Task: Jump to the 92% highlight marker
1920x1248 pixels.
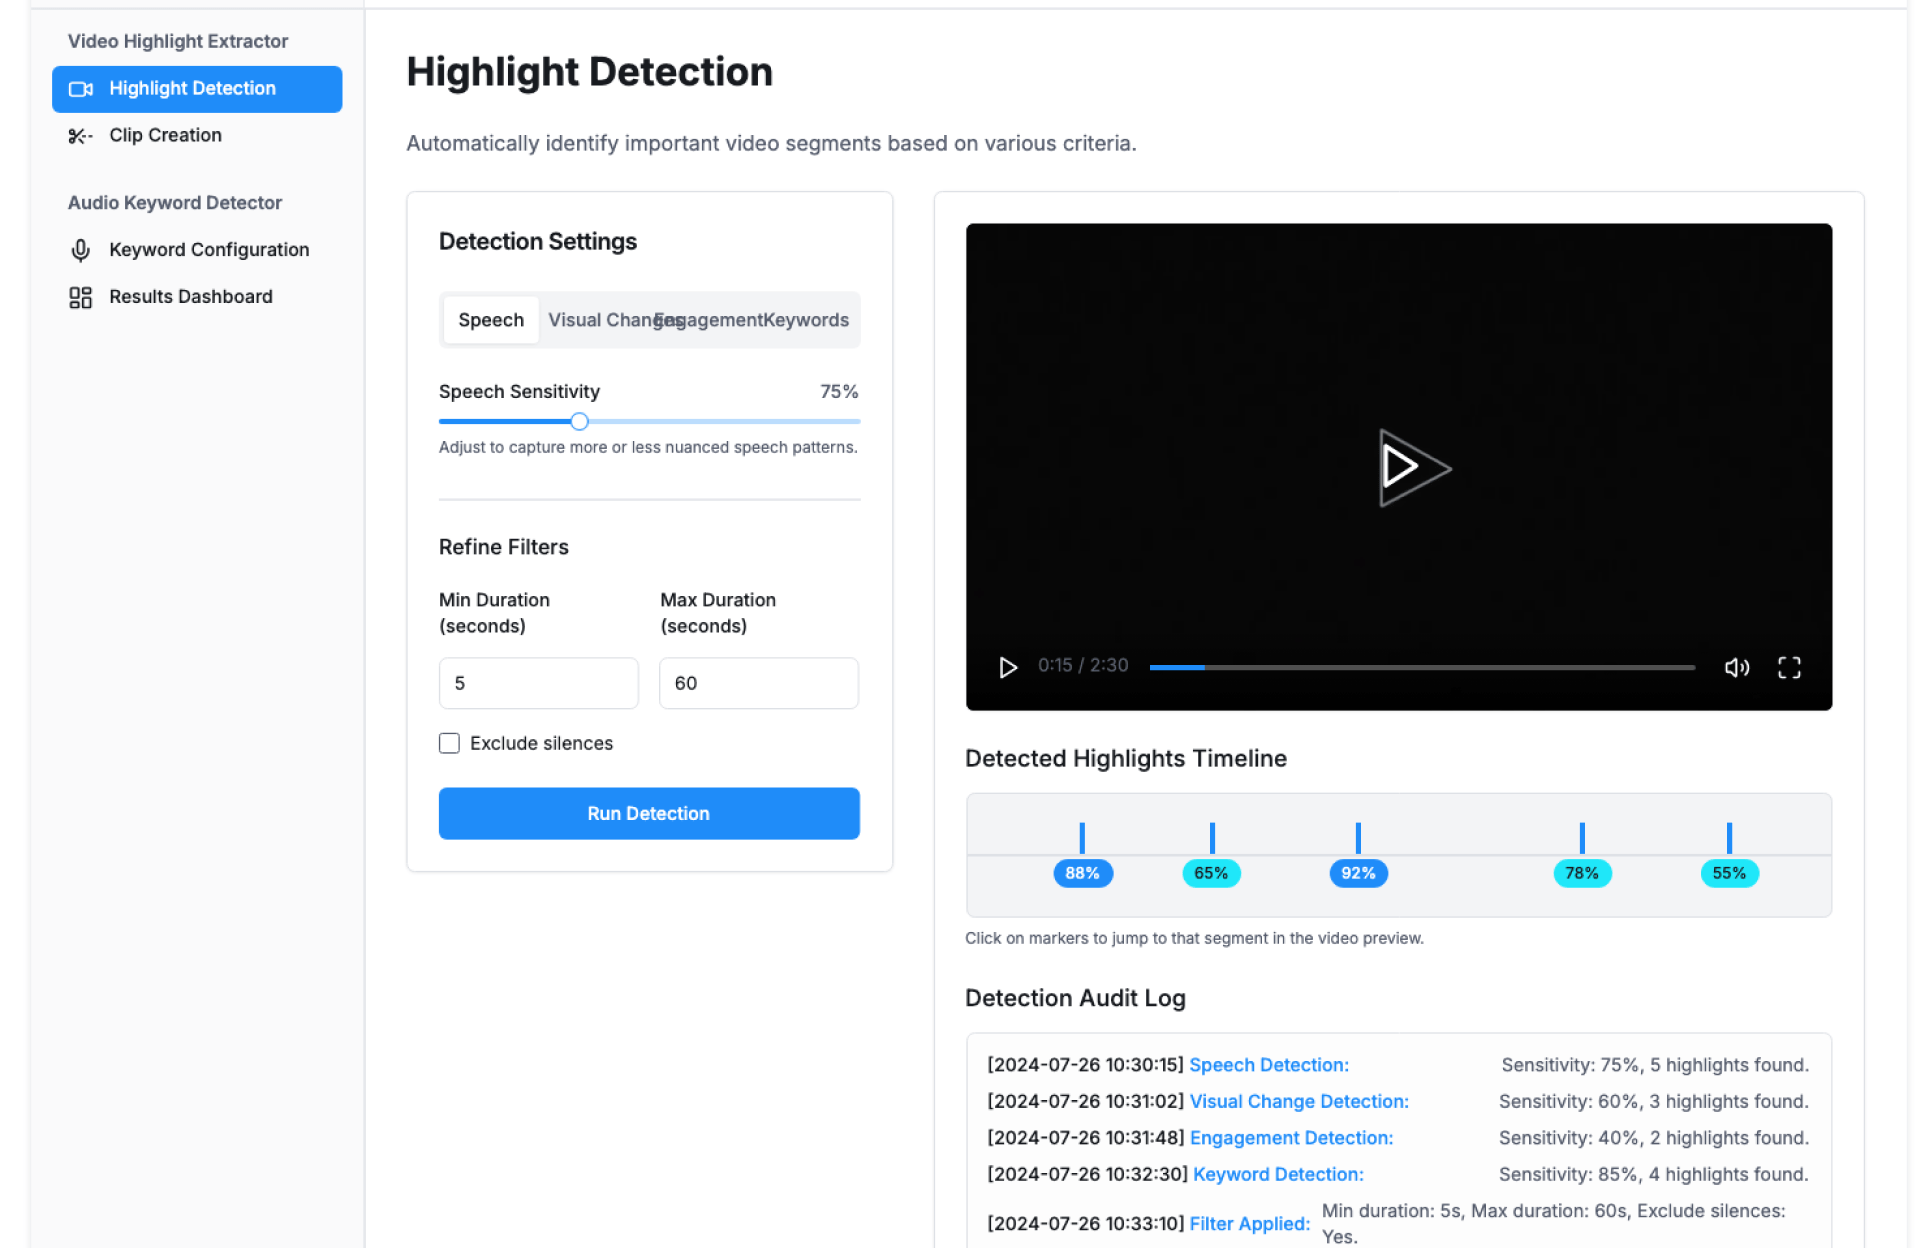Action: 1357,872
